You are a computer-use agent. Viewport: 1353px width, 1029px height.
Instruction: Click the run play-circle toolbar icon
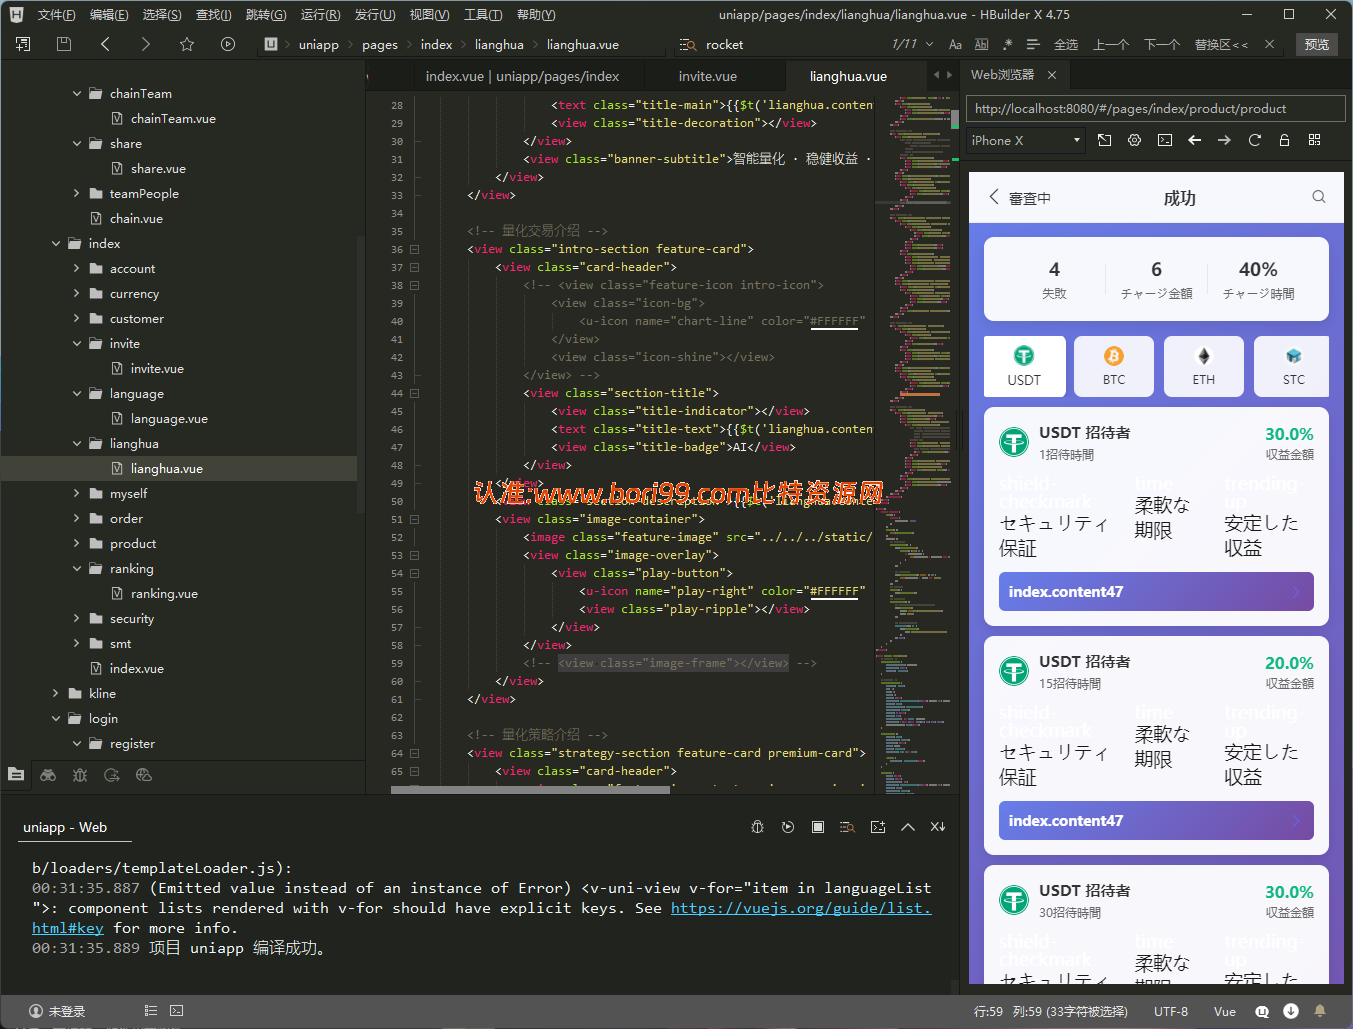(228, 44)
